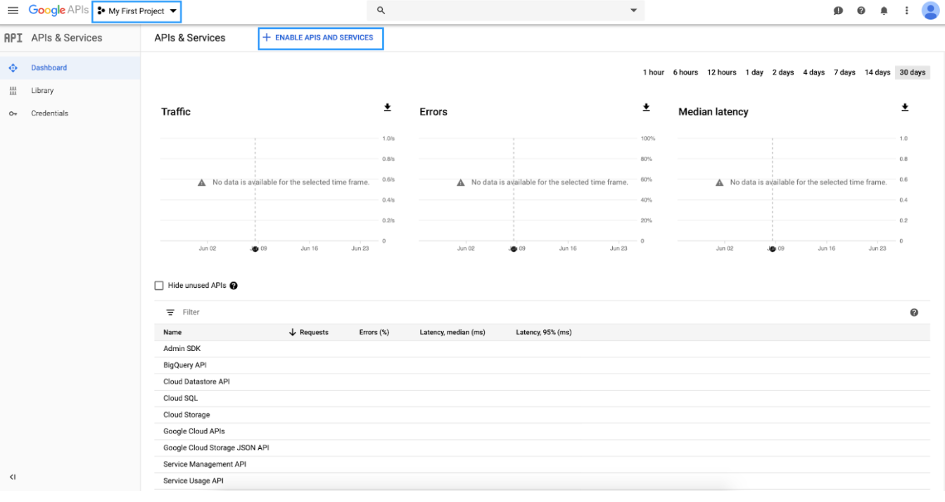Image resolution: width=945 pixels, height=502 pixels.
Task: Collapse the sidebar with bottom arrow
Action: [x=13, y=477]
